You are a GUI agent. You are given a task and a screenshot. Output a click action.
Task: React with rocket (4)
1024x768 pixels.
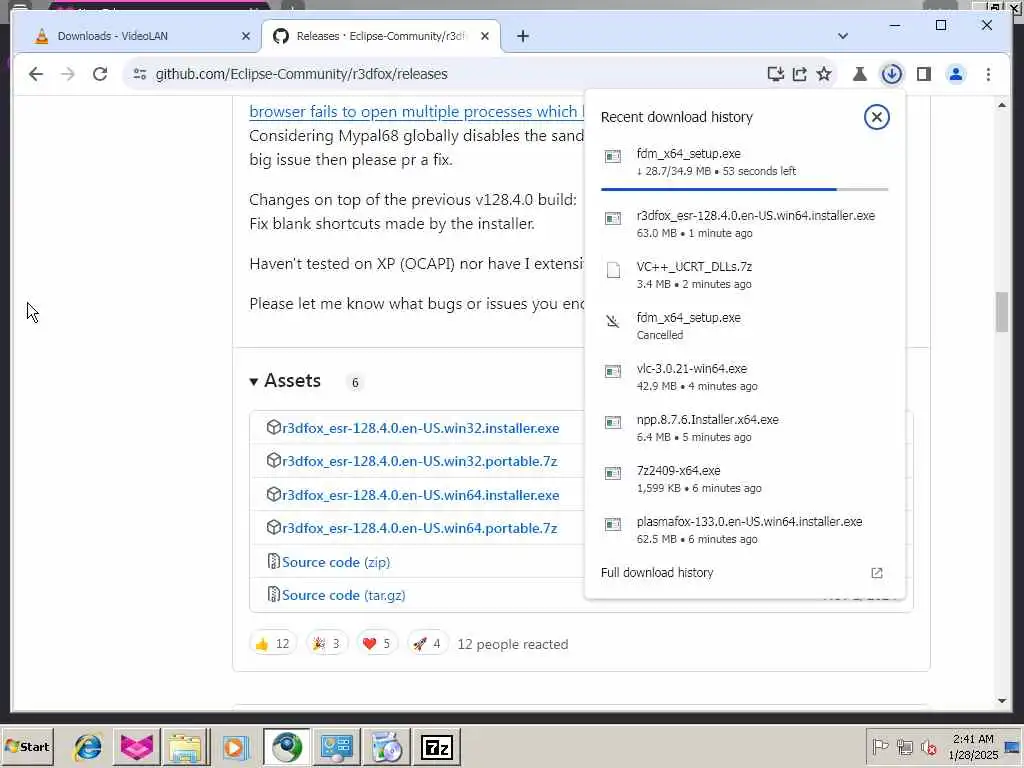click(427, 644)
